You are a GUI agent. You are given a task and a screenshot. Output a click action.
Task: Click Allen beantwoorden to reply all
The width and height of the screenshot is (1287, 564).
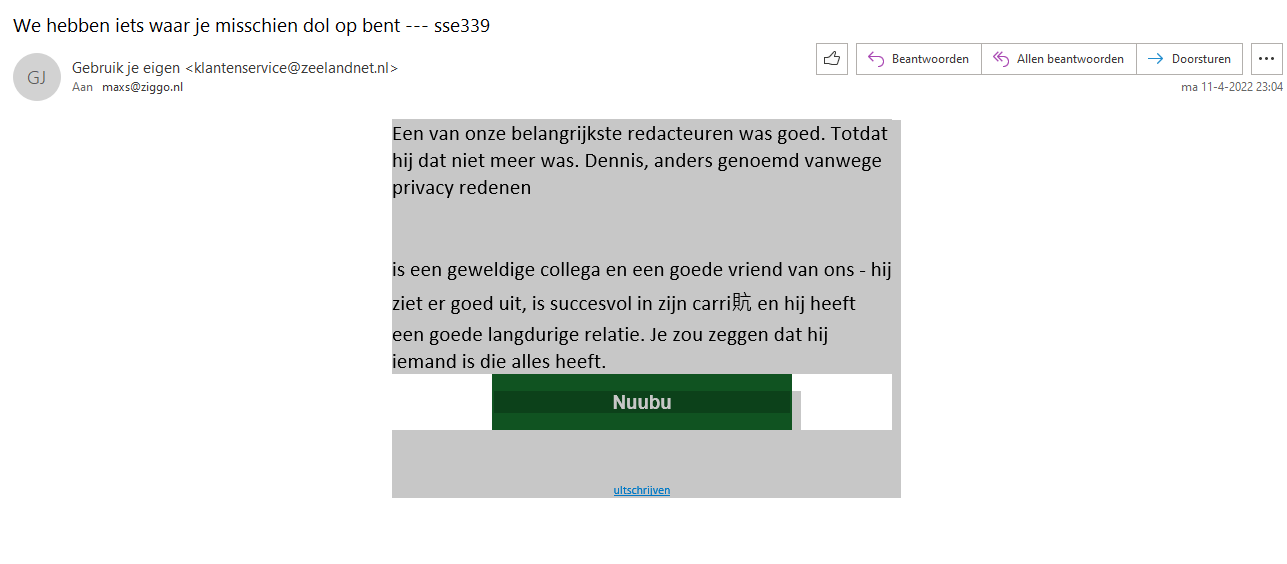pyautogui.click(x=1058, y=59)
